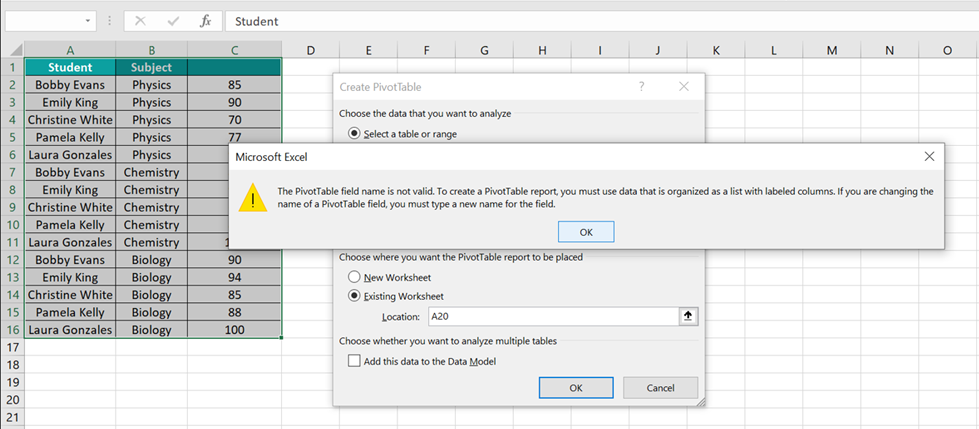Select column M header
Viewport: 979px width, 429px height.
832,51
